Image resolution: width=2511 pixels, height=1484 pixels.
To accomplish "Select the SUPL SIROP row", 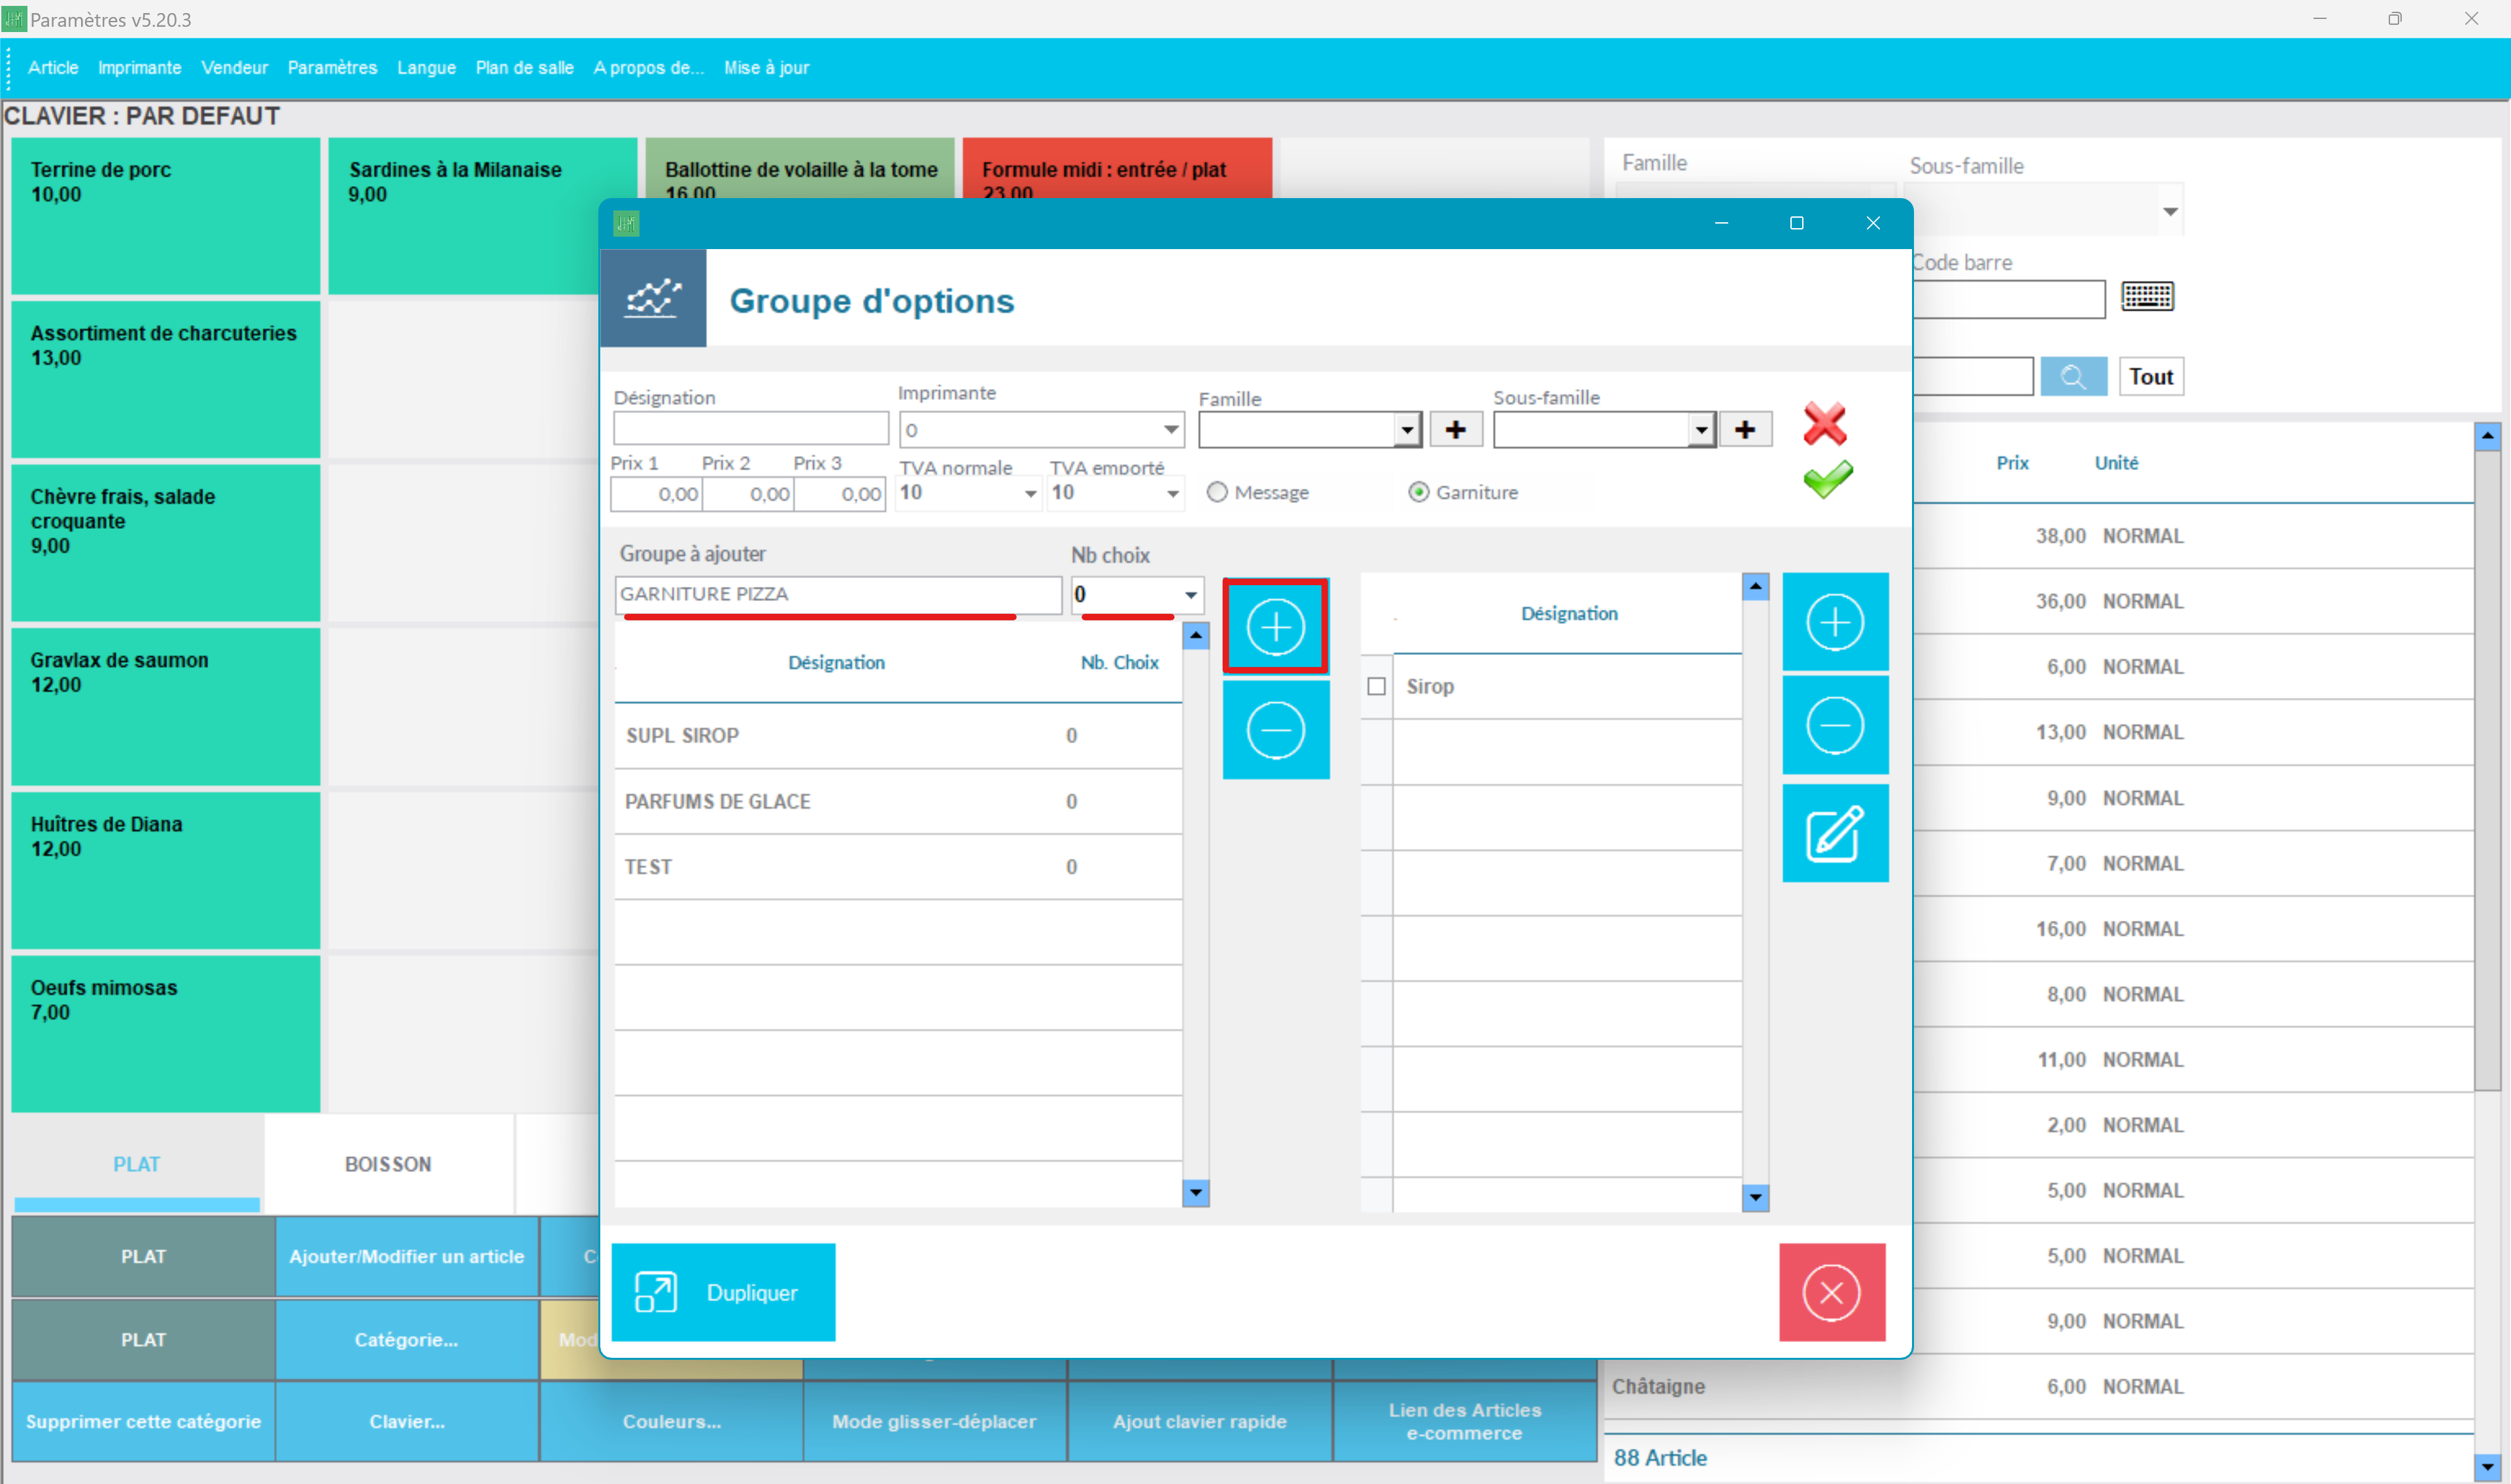I will click(x=898, y=736).
